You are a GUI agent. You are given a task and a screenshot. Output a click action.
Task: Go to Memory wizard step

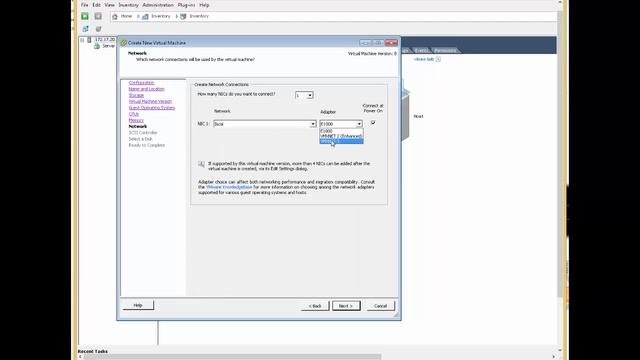tap(136, 120)
